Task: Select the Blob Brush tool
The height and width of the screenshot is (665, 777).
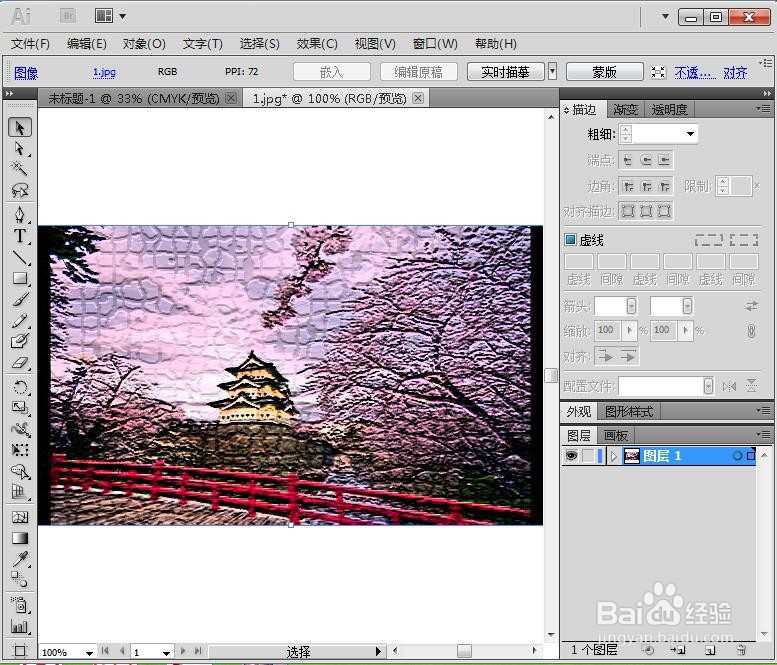Action: pyautogui.click(x=20, y=341)
